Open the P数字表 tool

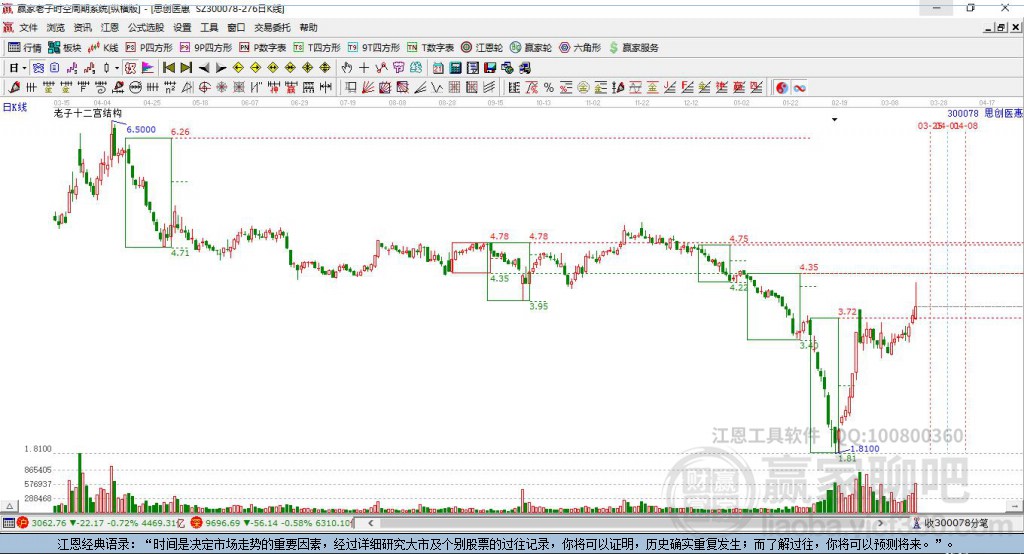coord(263,48)
